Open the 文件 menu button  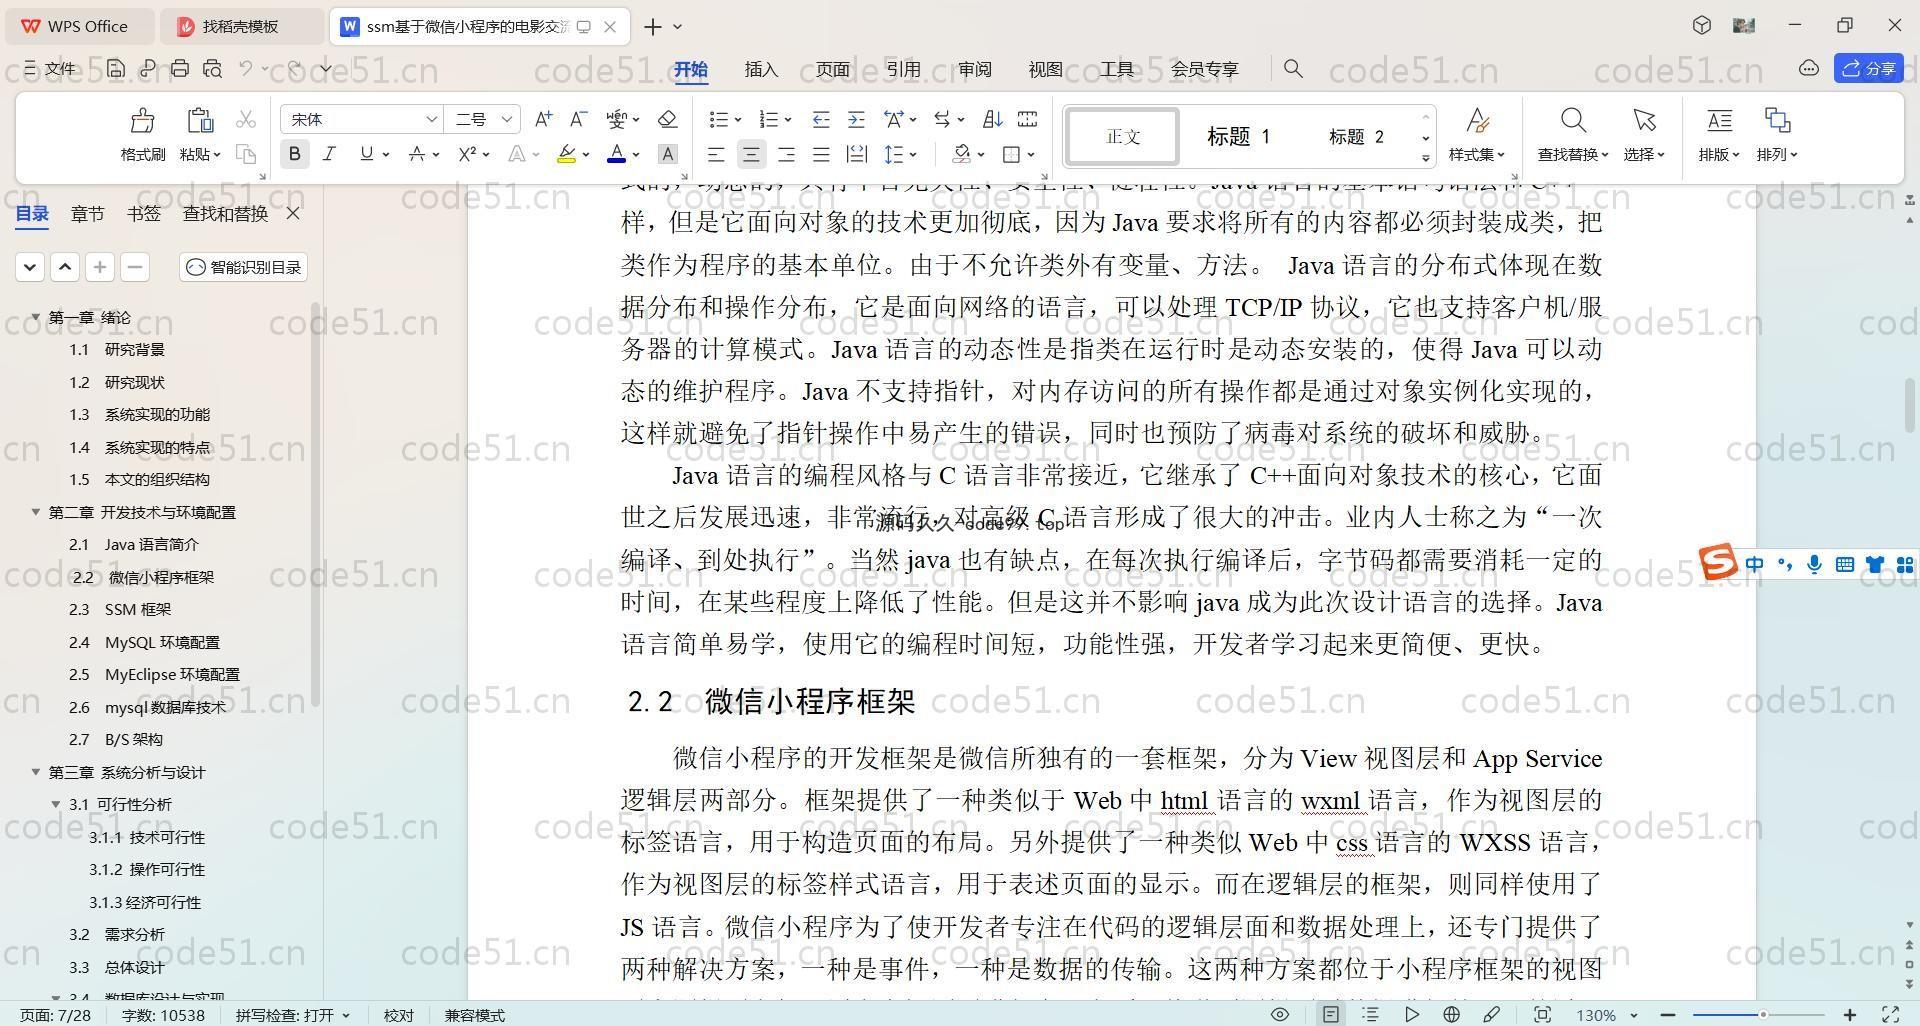[50, 68]
